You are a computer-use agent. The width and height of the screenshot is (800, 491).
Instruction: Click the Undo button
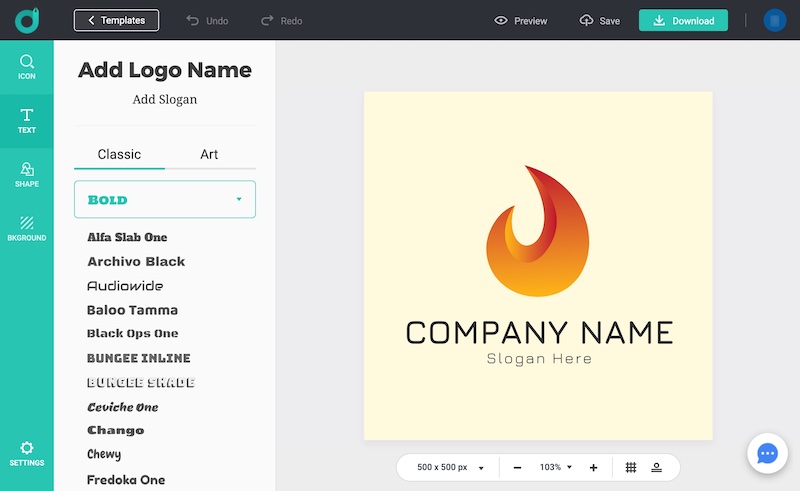pos(207,21)
